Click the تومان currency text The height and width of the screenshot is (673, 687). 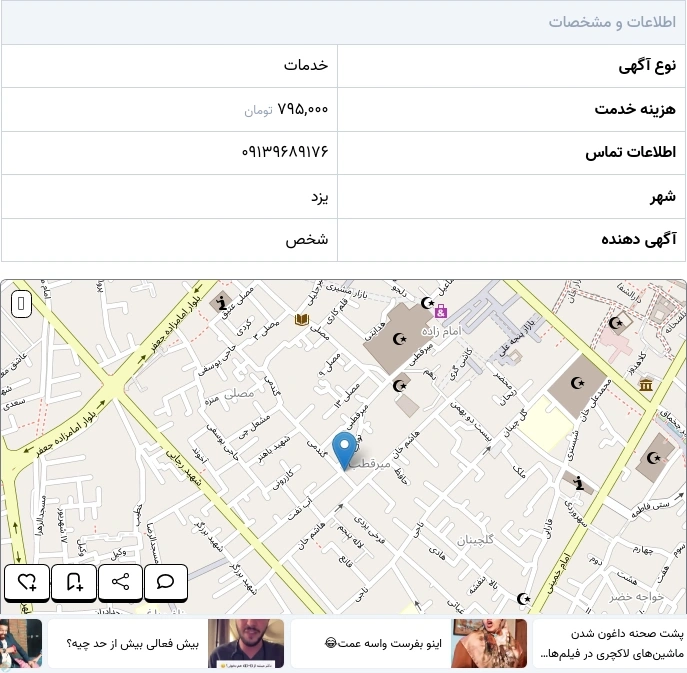point(259,110)
